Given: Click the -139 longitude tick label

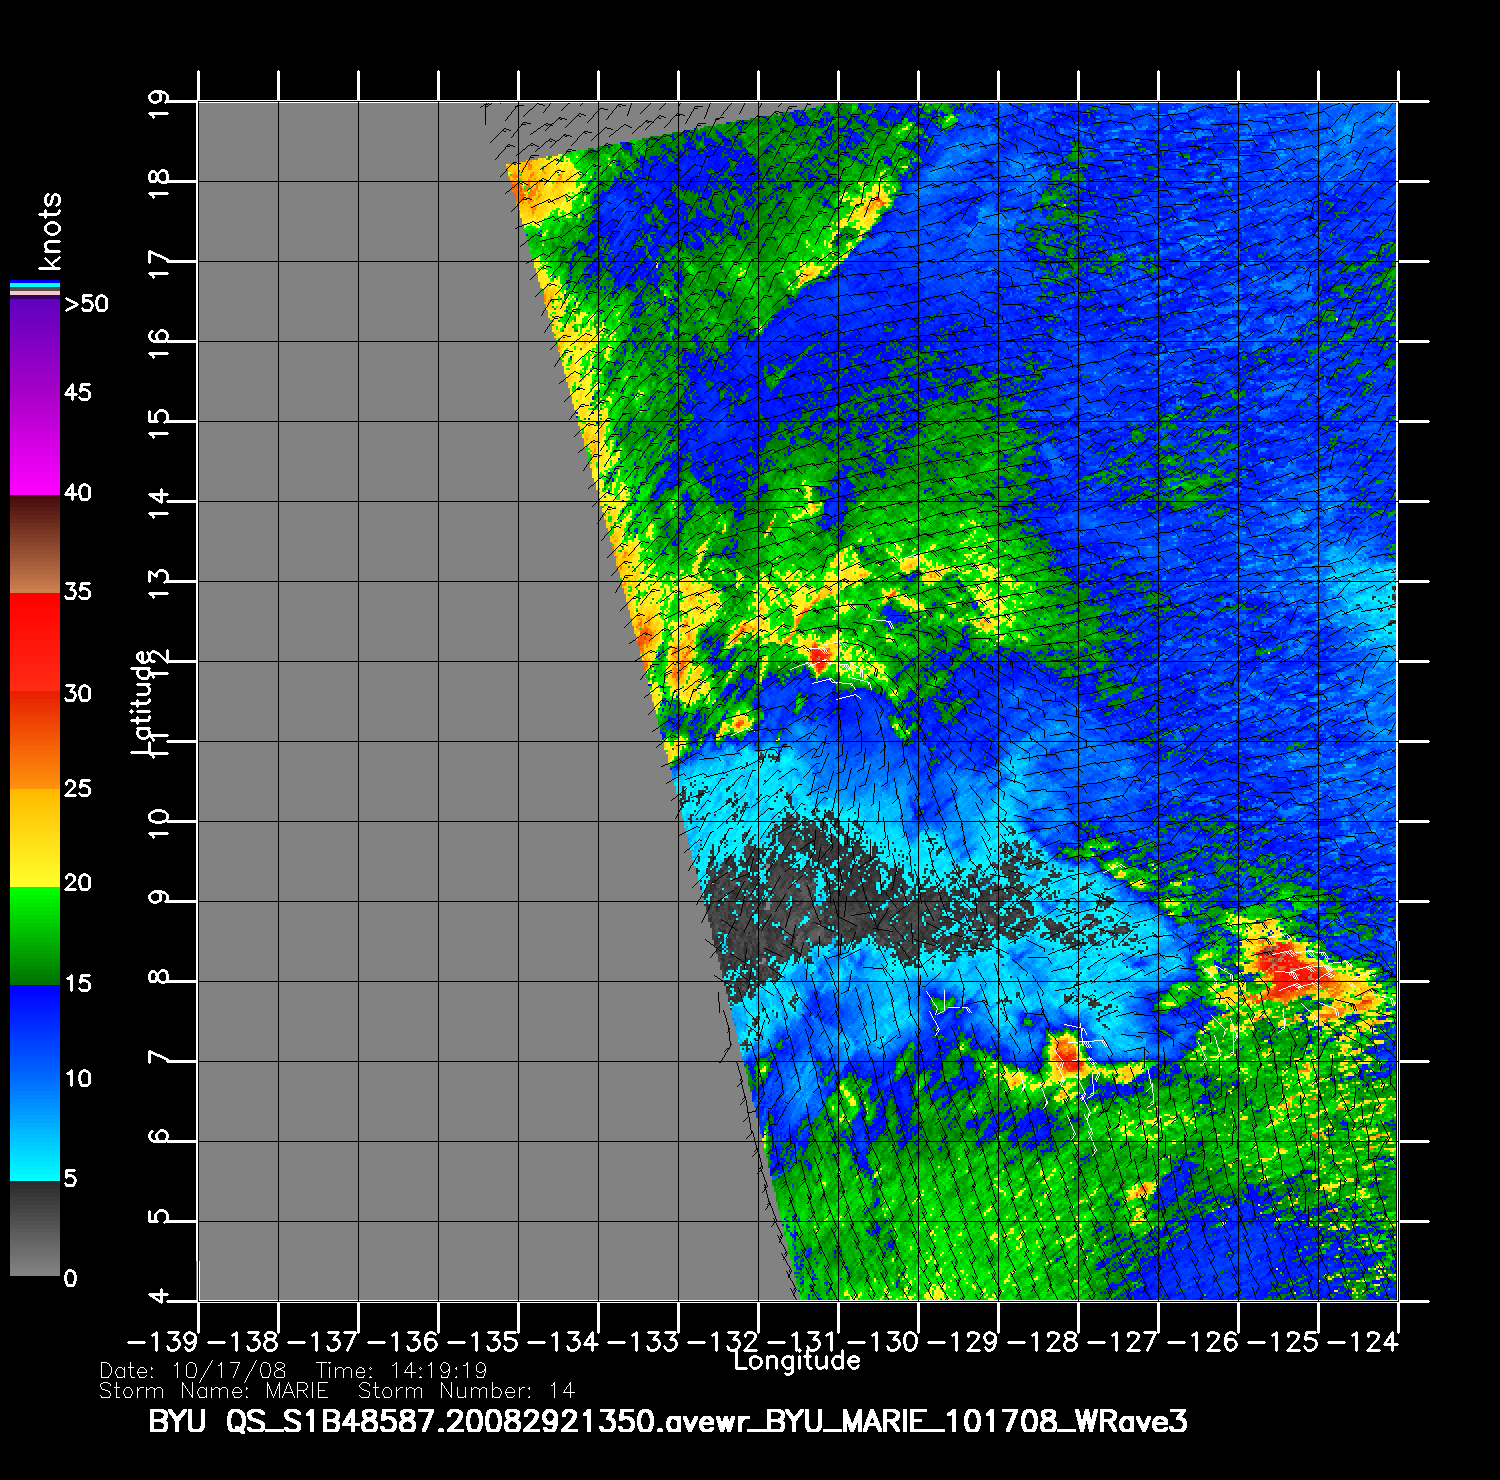Looking at the screenshot, I should click(162, 1341).
